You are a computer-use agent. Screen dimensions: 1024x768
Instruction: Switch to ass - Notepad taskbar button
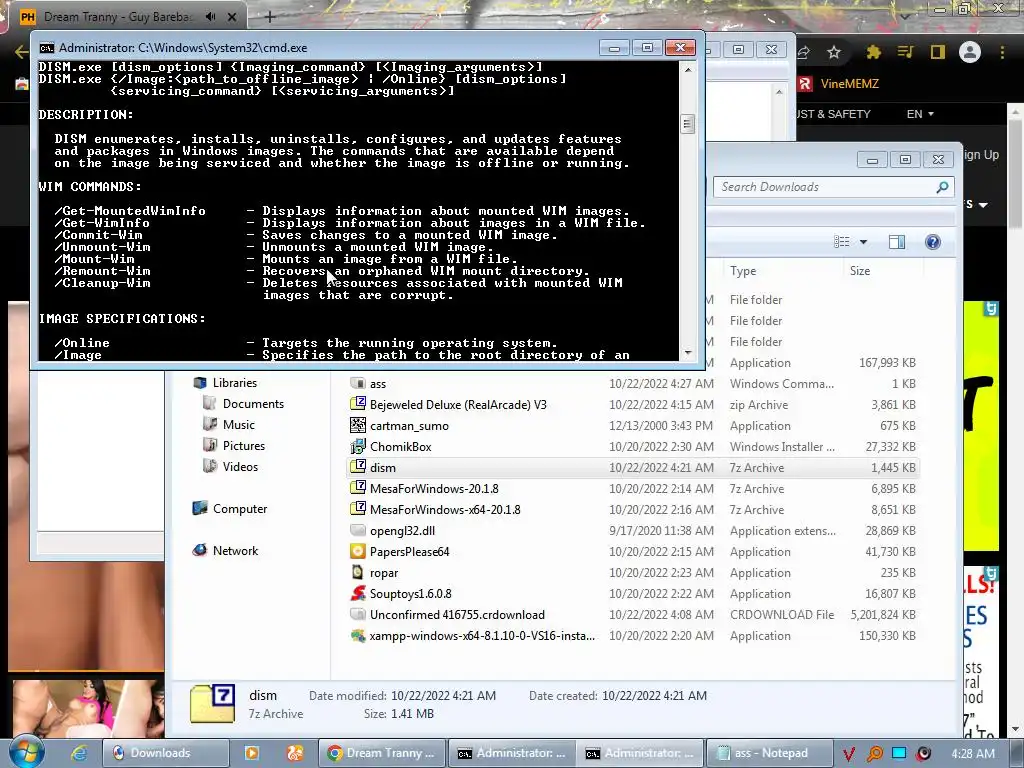tap(769, 753)
